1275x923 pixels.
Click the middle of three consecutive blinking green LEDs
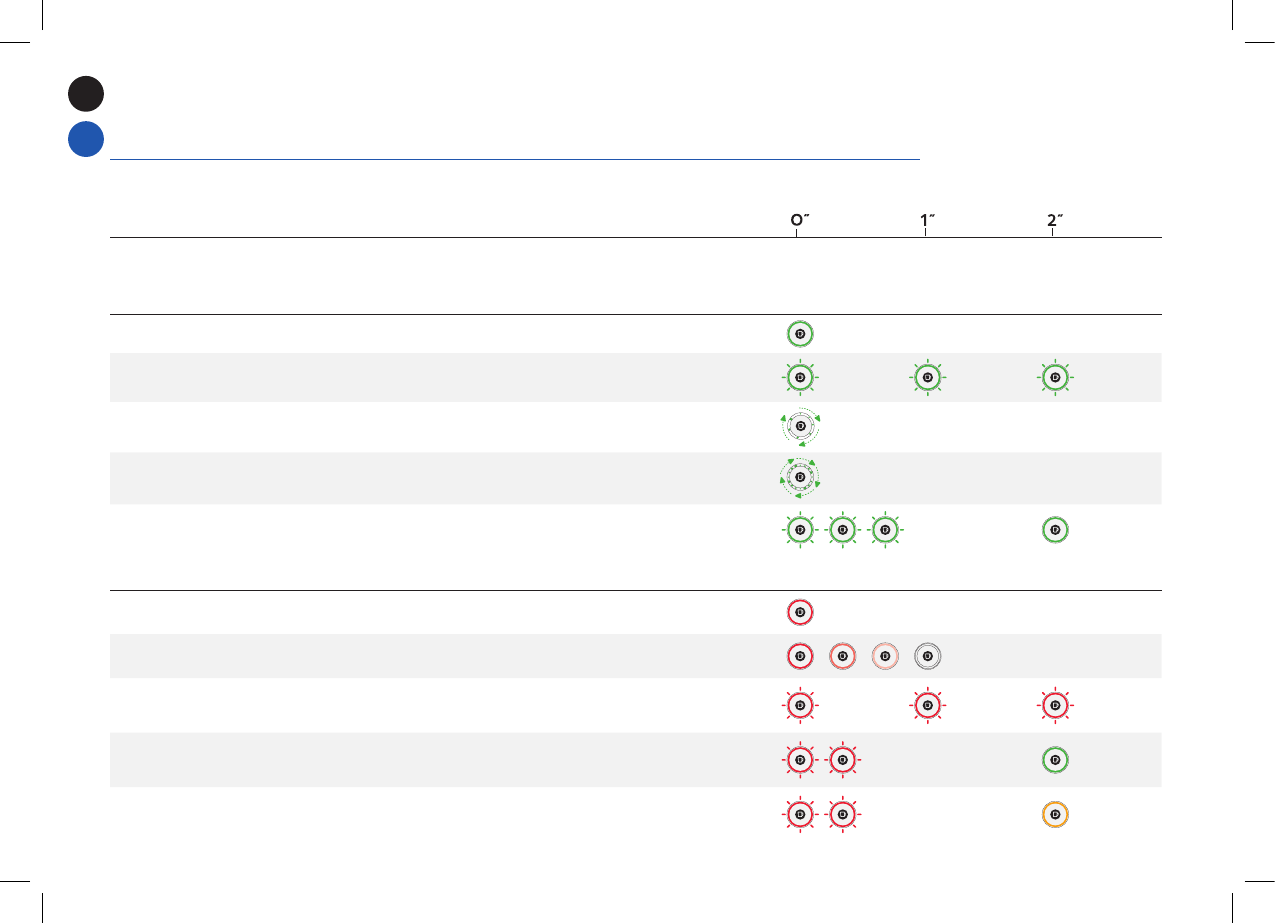click(x=843, y=529)
